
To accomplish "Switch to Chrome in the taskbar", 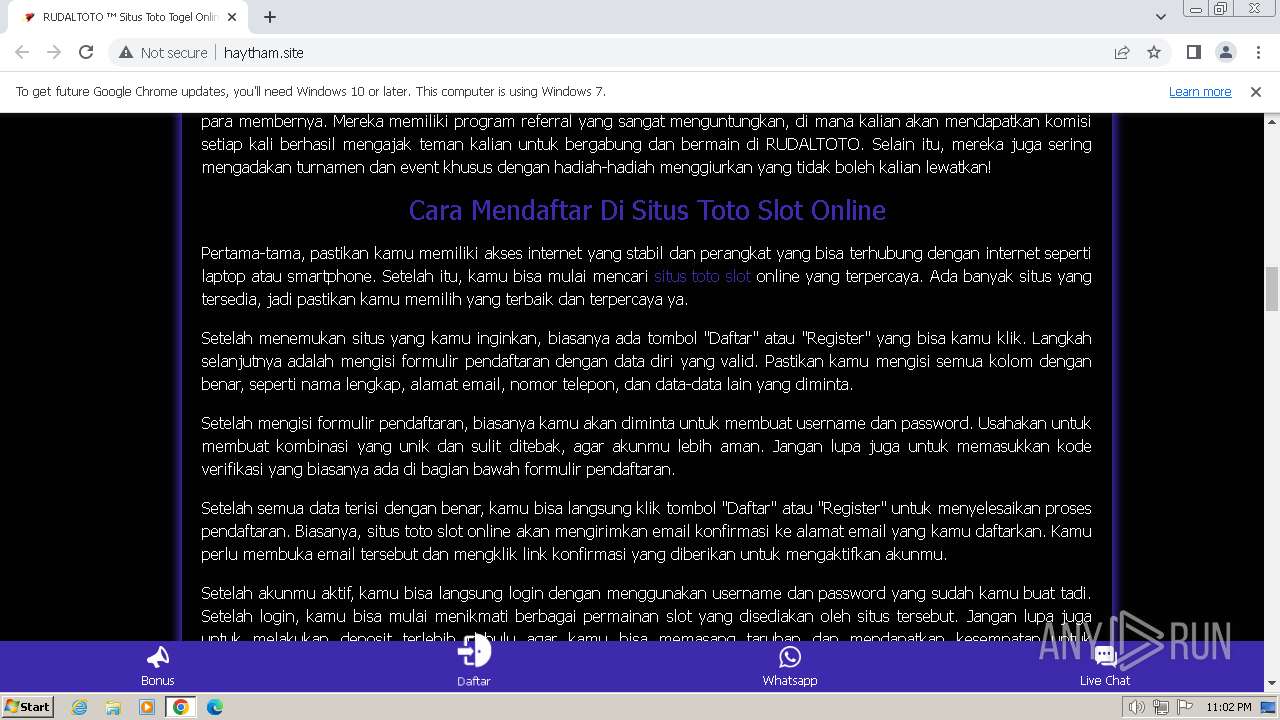I will click(x=181, y=707).
